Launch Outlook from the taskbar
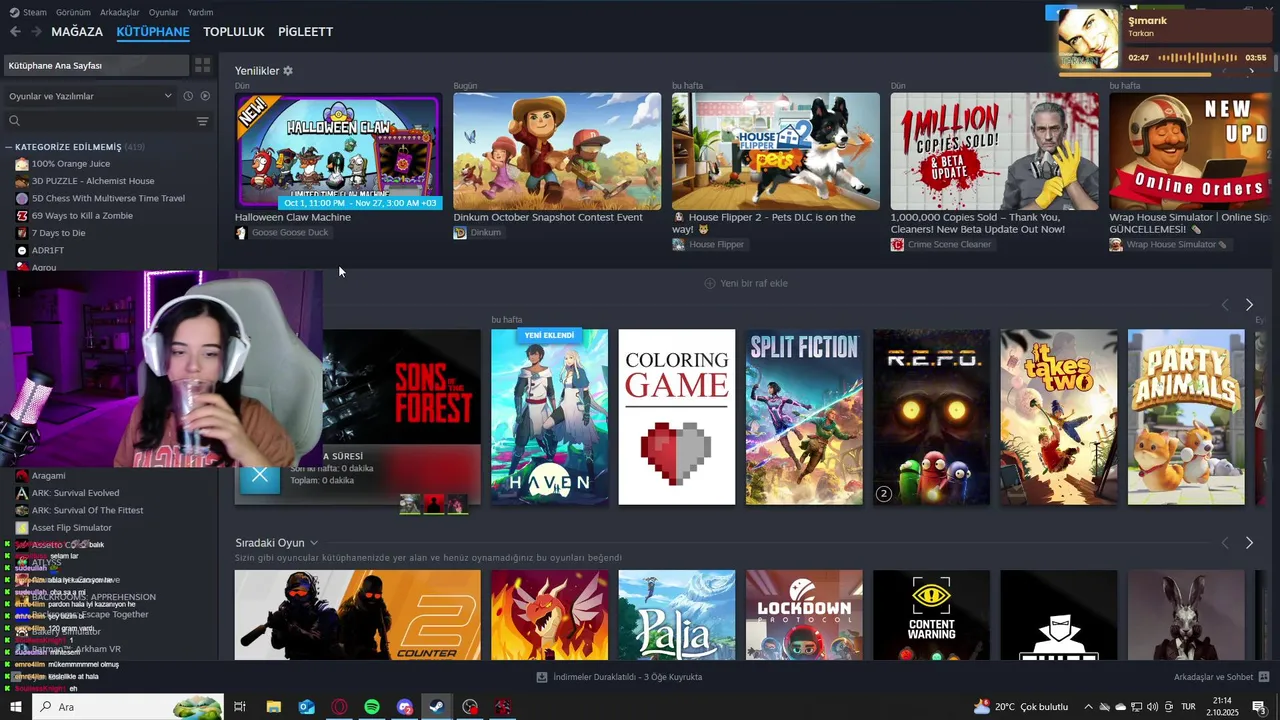Viewport: 1280px width, 720px height. coord(306,707)
